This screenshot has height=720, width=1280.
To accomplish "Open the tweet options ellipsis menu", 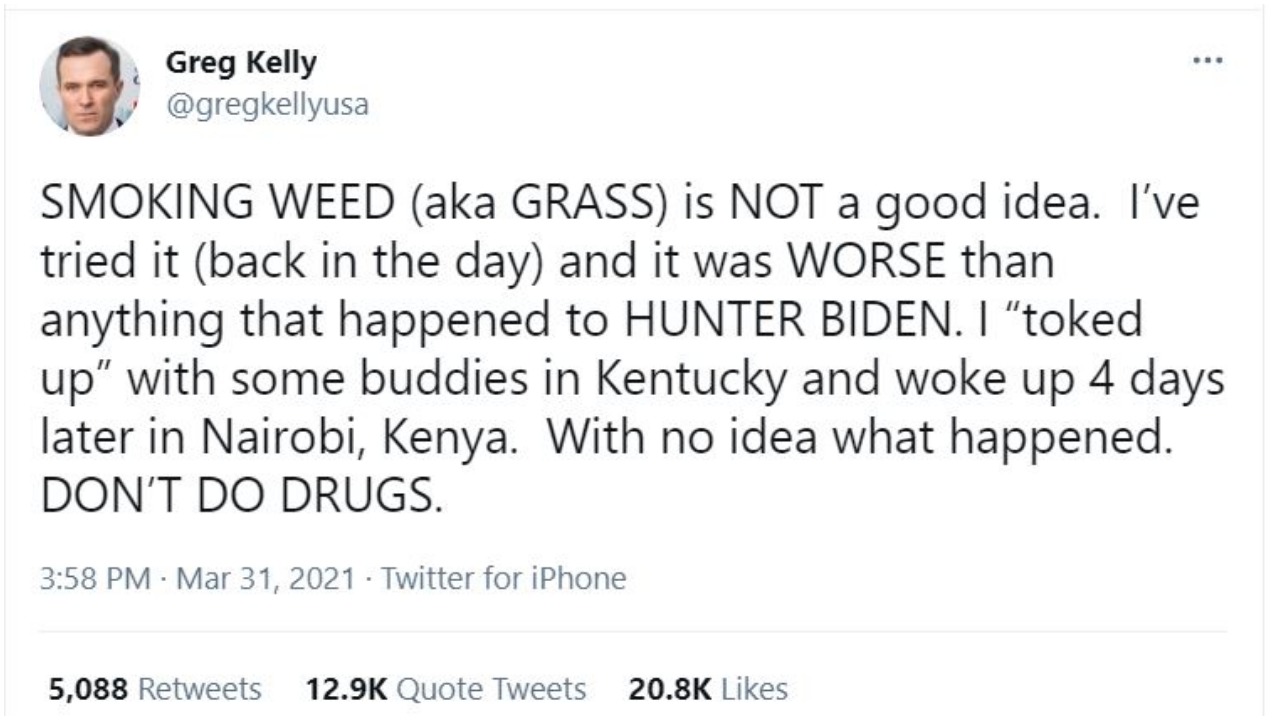I will 1208,60.
